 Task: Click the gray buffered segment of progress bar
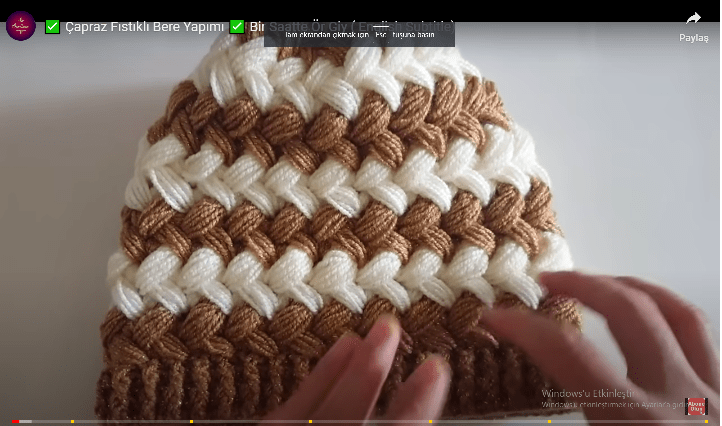pyautogui.click(x=26, y=422)
